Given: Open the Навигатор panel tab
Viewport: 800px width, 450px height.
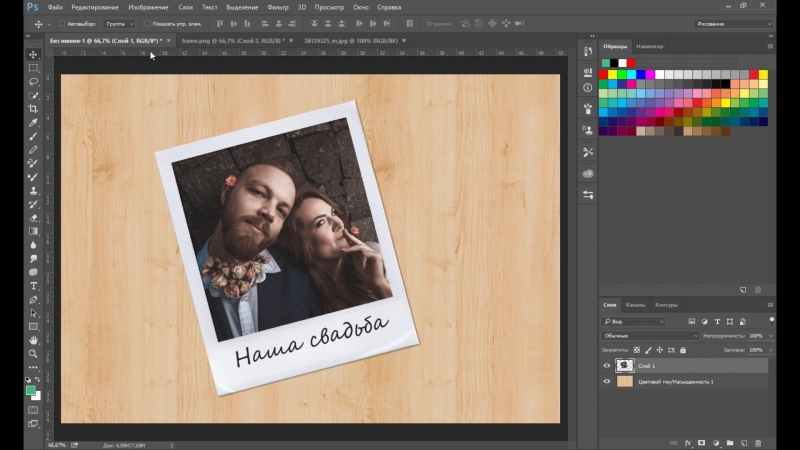Looking at the screenshot, I should (650, 46).
